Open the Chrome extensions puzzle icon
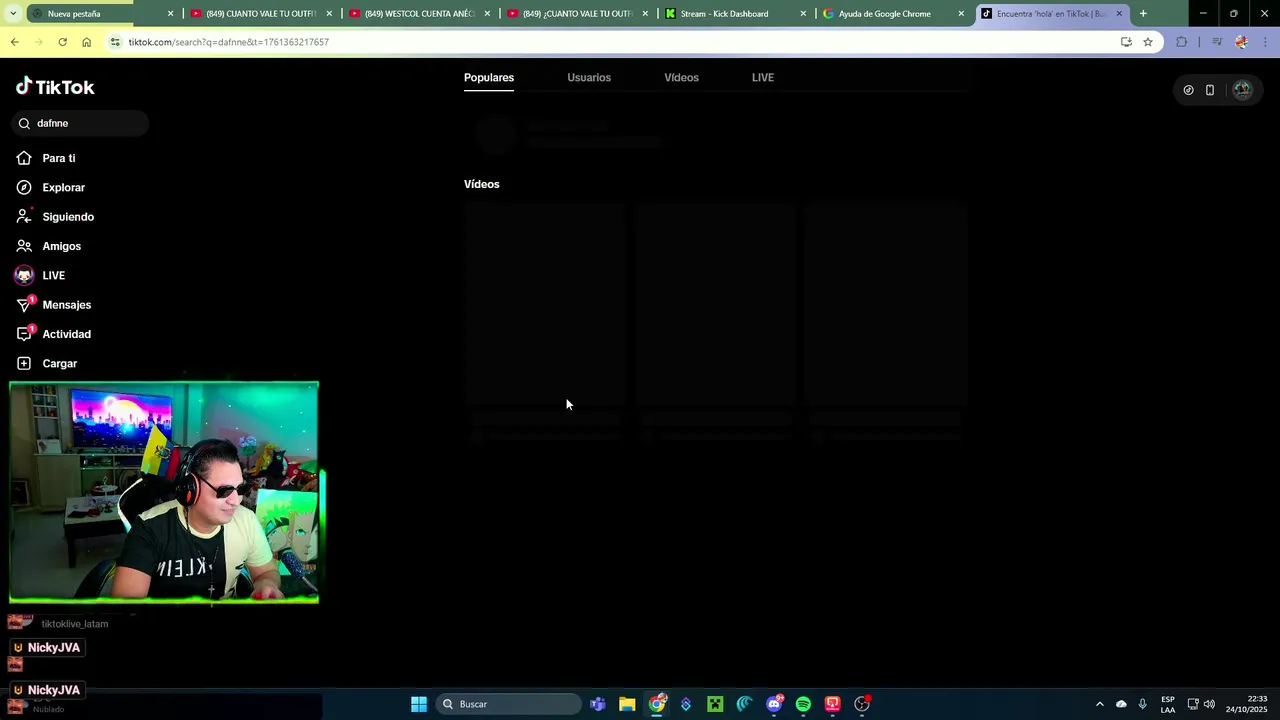Image resolution: width=1280 pixels, height=720 pixels. tap(1181, 42)
